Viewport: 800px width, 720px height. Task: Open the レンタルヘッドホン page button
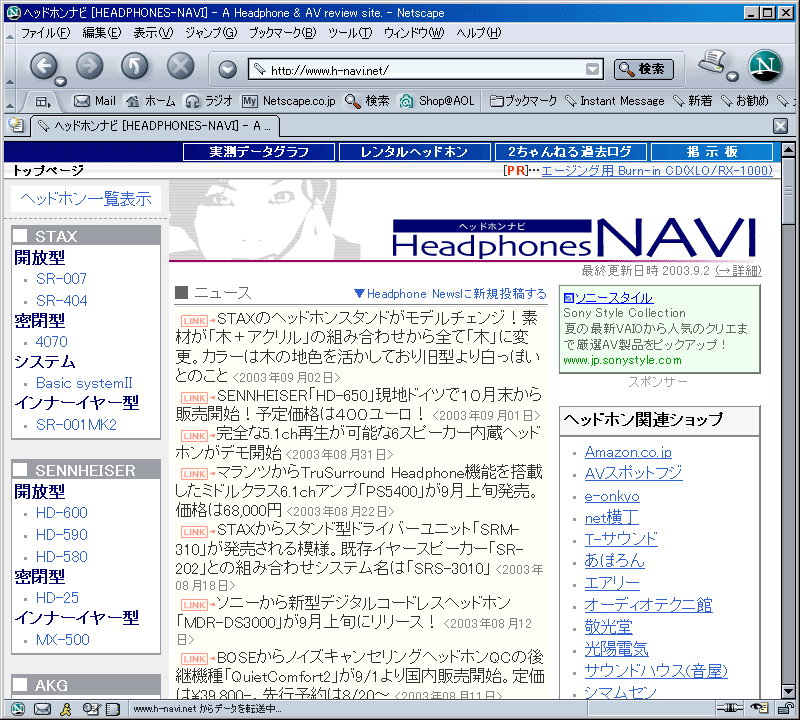click(x=414, y=152)
